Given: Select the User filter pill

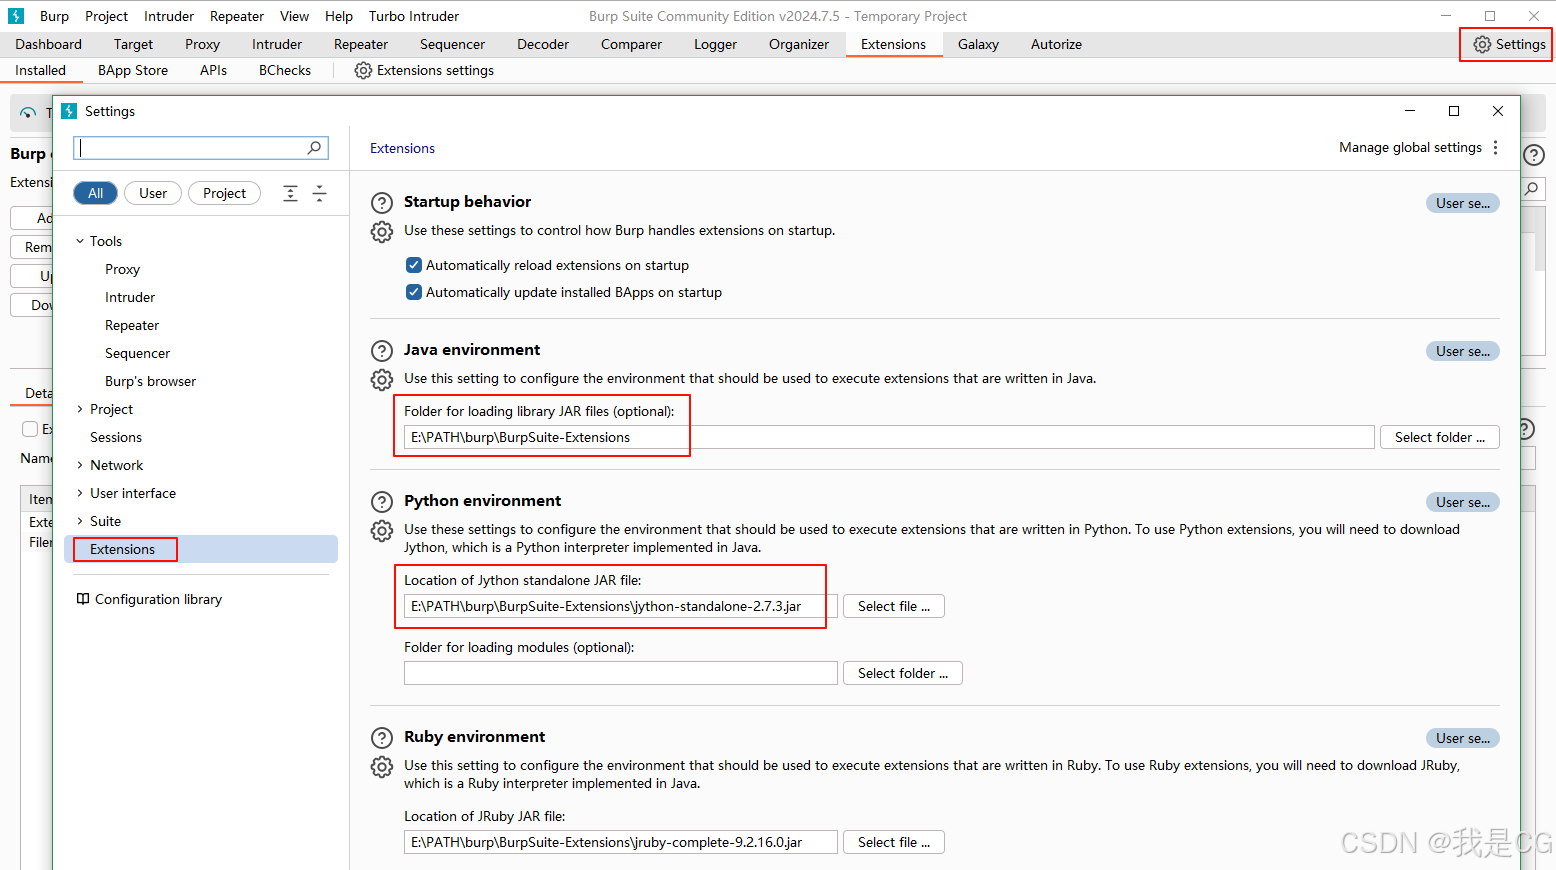Looking at the screenshot, I should pos(153,193).
